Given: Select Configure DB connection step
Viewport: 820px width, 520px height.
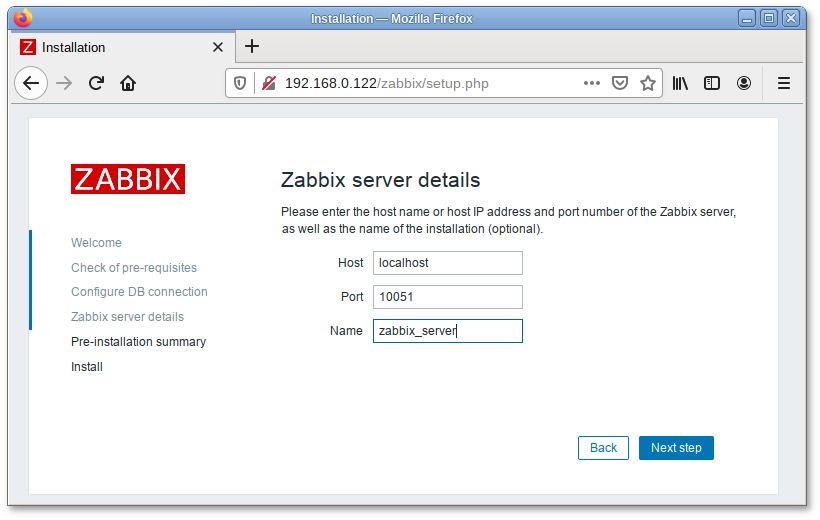Looking at the screenshot, I should (139, 291).
